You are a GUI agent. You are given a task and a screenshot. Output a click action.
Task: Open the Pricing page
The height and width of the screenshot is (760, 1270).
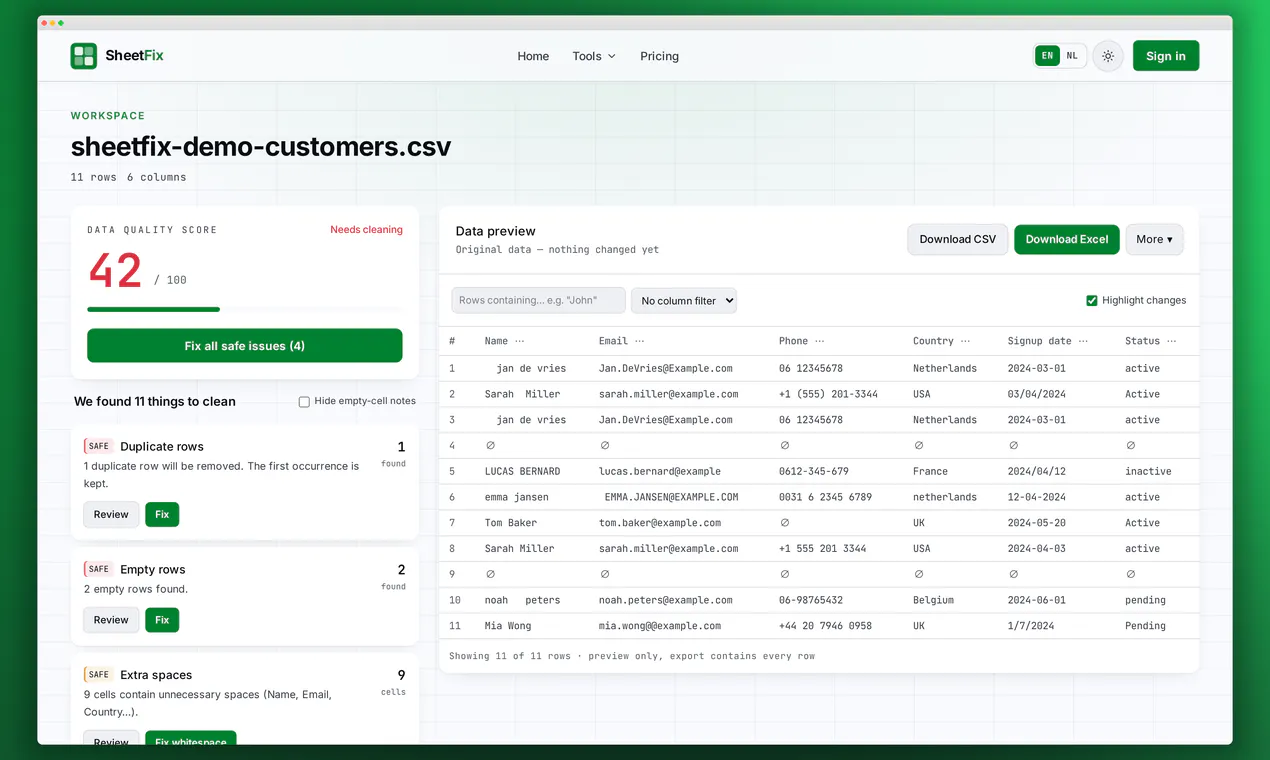point(660,56)
